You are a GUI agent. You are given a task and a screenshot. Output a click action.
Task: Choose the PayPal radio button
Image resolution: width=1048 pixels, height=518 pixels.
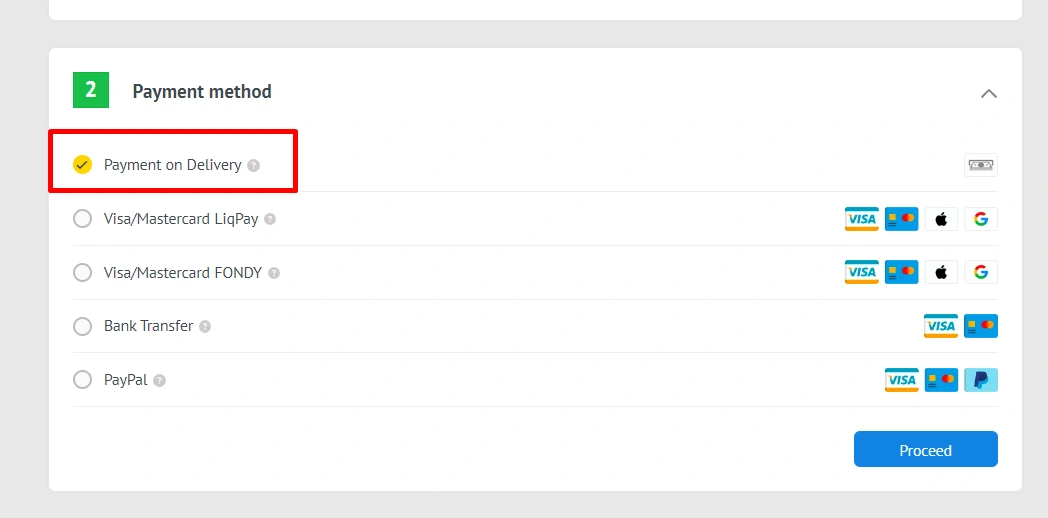point(83,380)
